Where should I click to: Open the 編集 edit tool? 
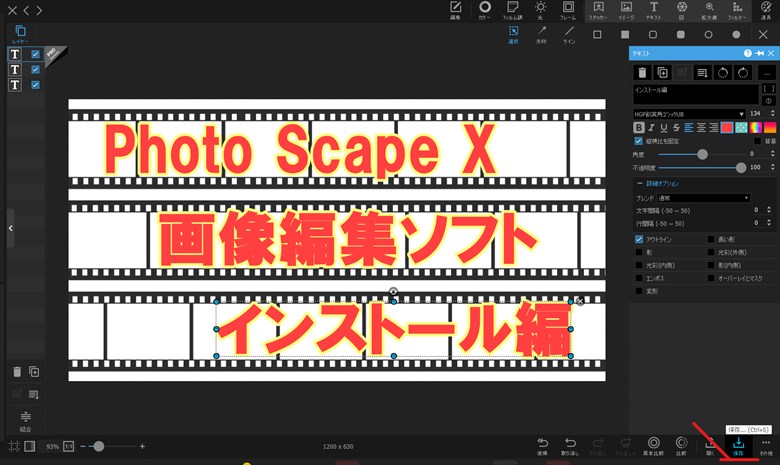tap(455, 10)
